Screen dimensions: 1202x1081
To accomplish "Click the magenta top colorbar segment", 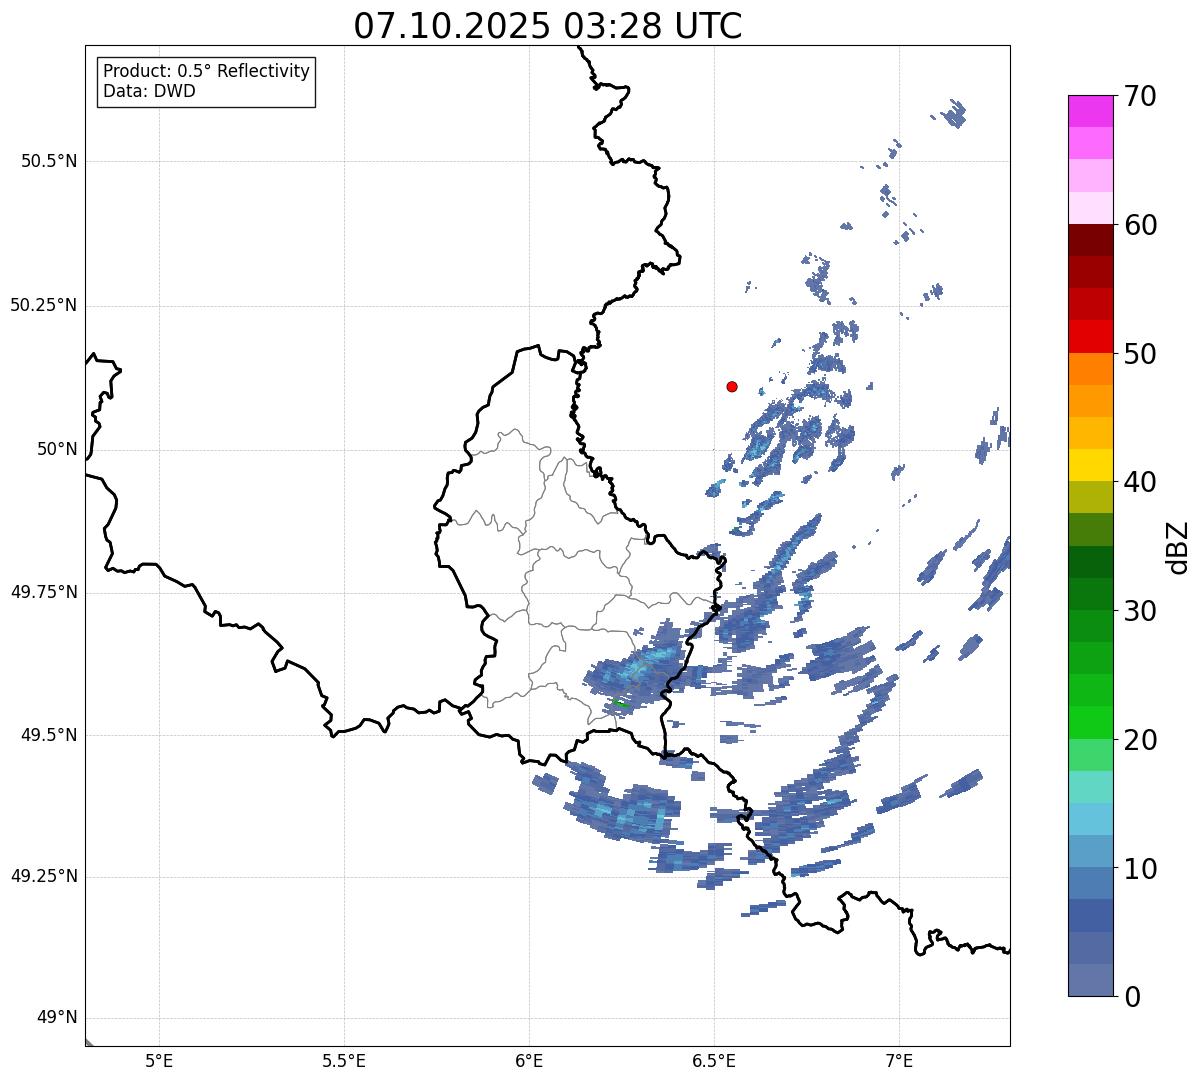I will pyautogui.click(x=1091, y=111).
